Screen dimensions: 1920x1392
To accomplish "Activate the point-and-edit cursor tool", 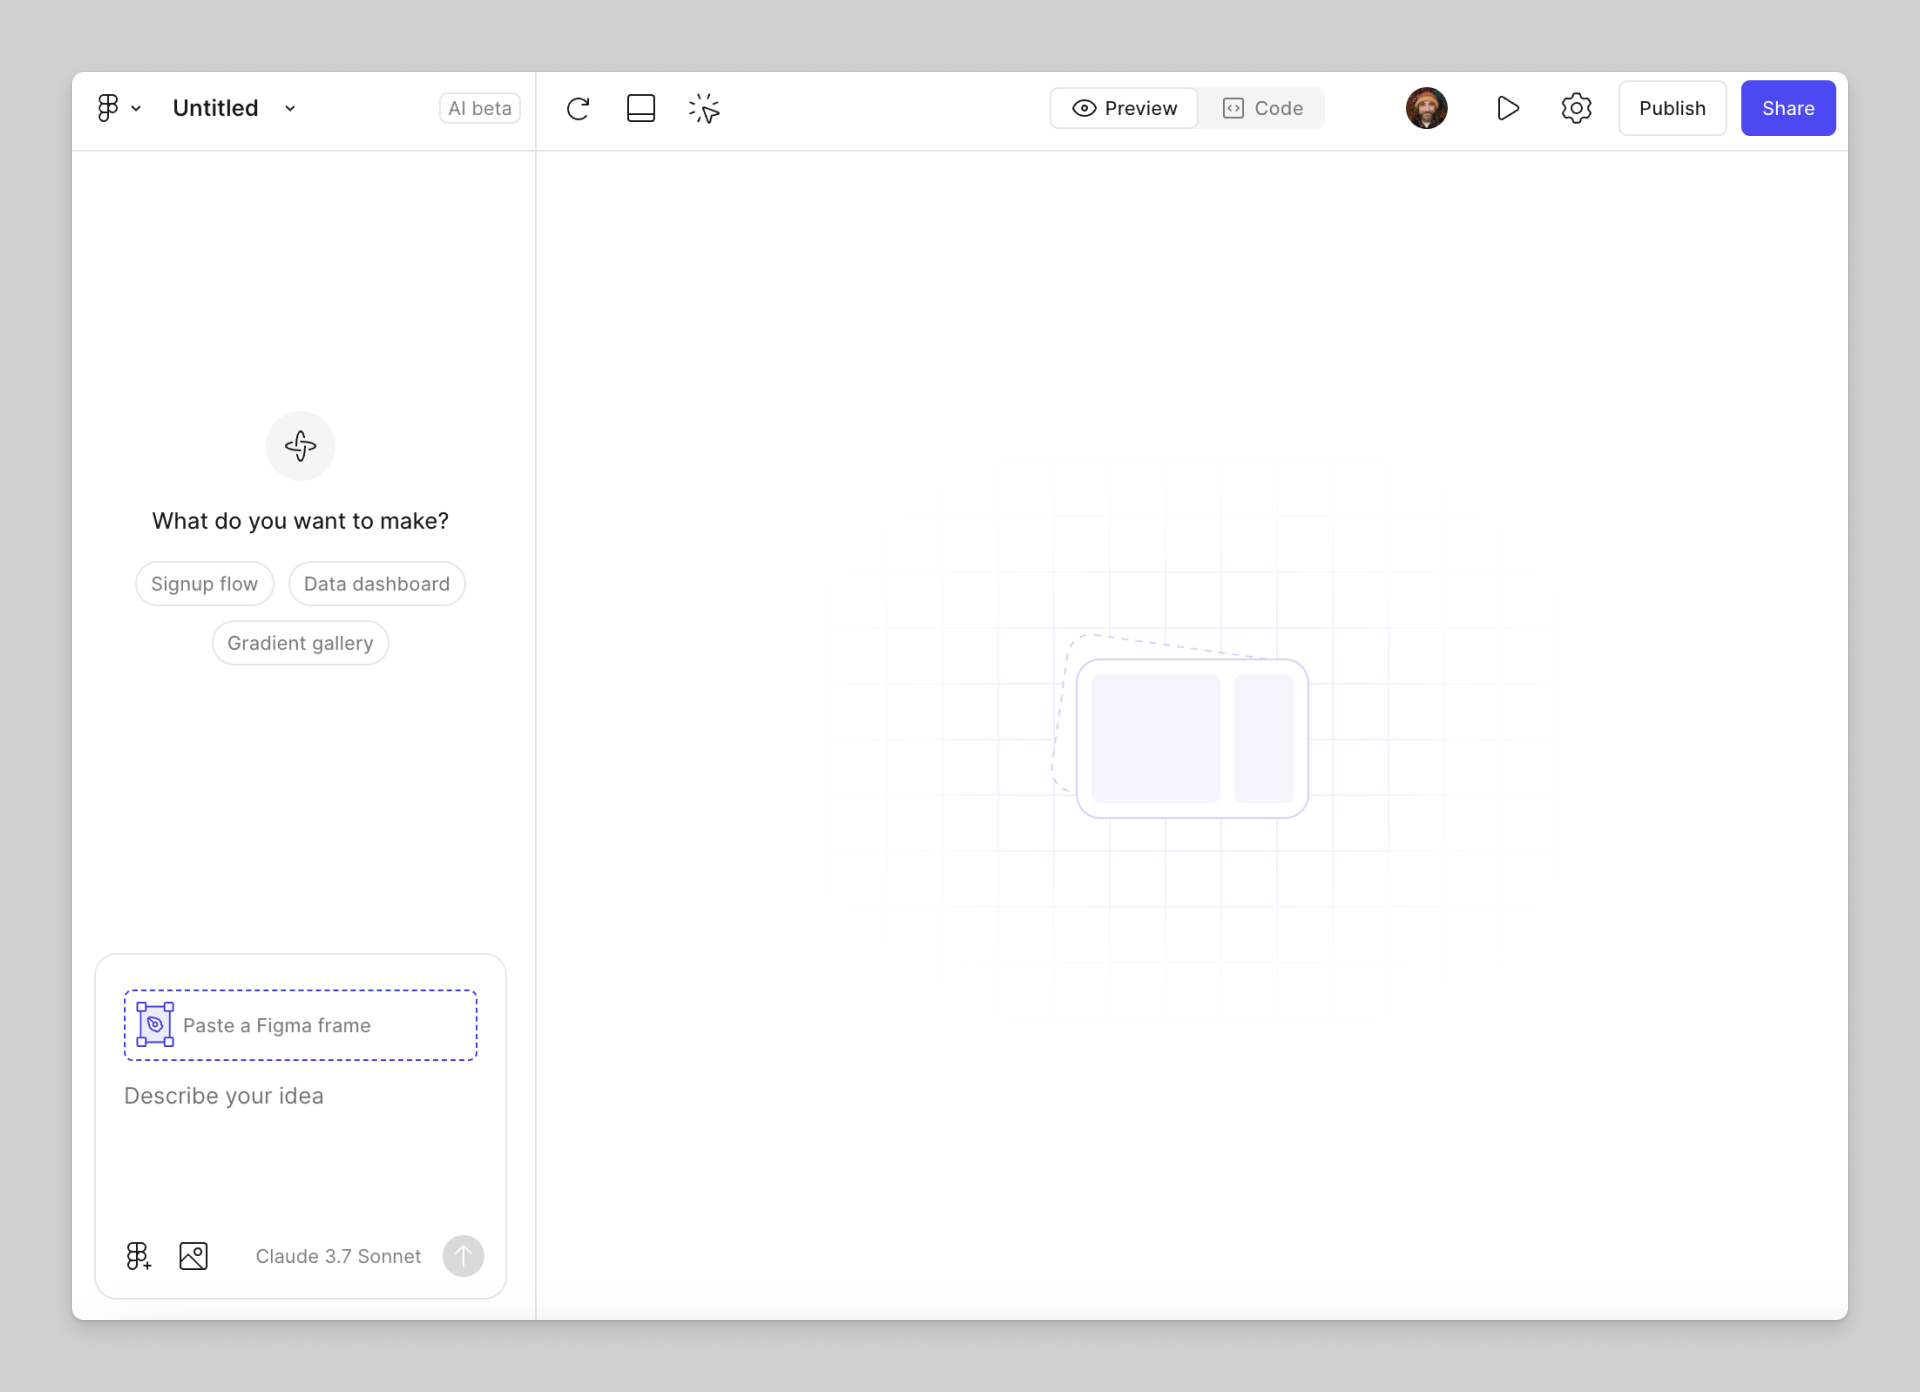I will [704, 108].
